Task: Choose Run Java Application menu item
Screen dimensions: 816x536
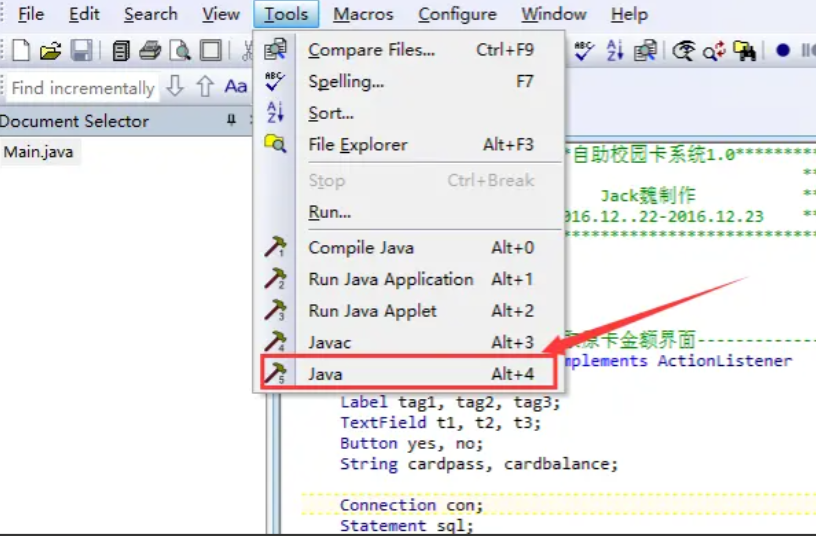Action: click(408, 279)
